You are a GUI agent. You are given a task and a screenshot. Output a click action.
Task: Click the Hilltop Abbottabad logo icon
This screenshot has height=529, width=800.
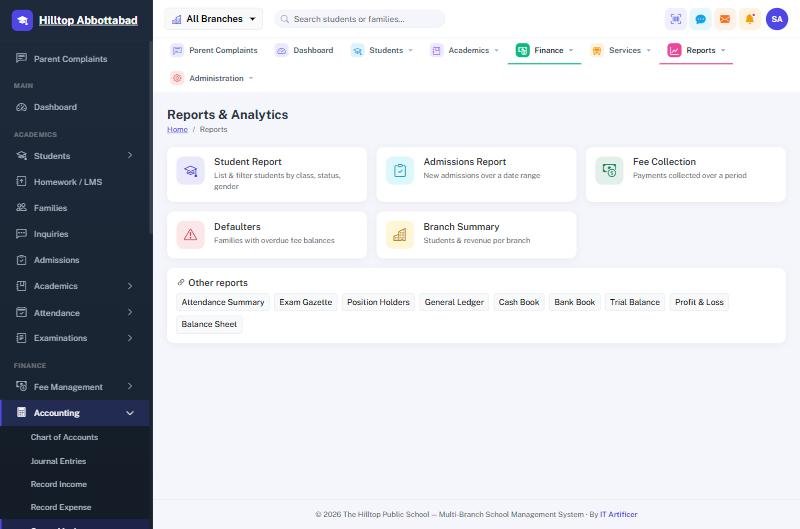pyautogui.click(x=22, y=20)
